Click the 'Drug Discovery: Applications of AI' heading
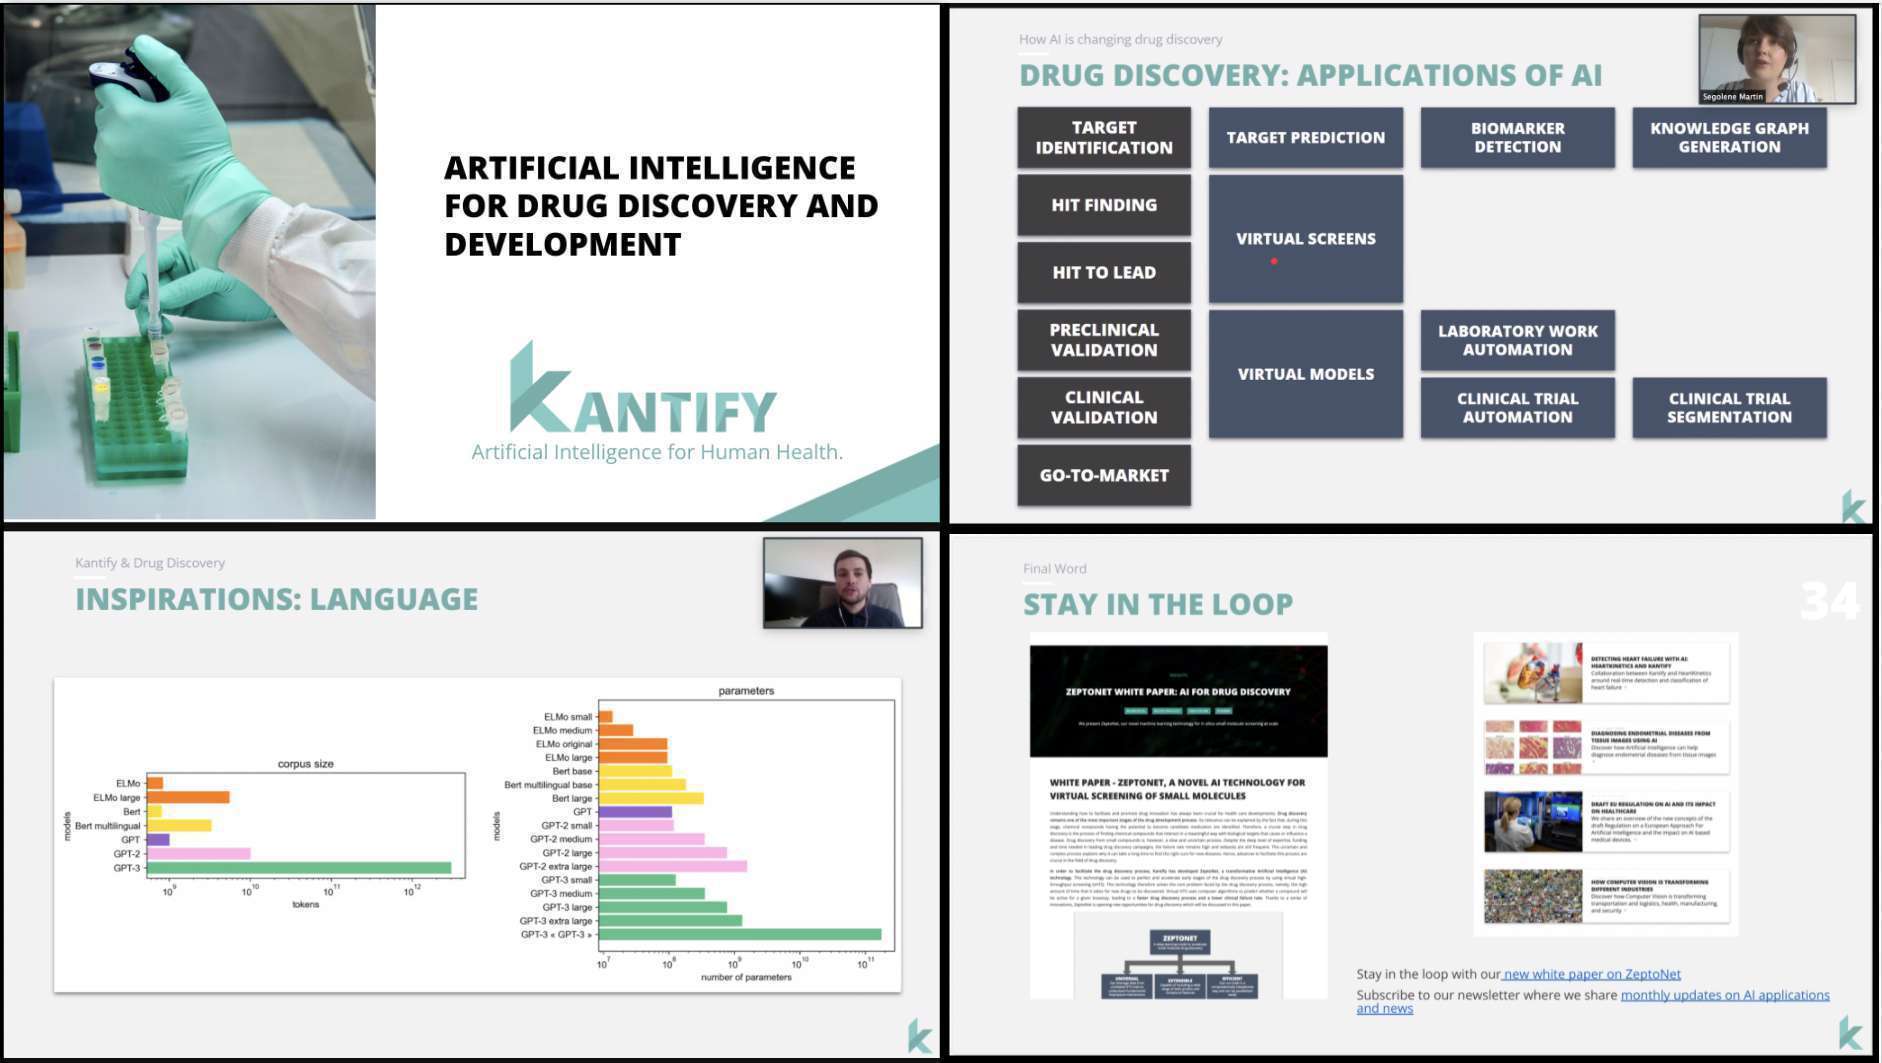Image resolution: width=1882 pixels, height=1063 pixels. 1310,75
